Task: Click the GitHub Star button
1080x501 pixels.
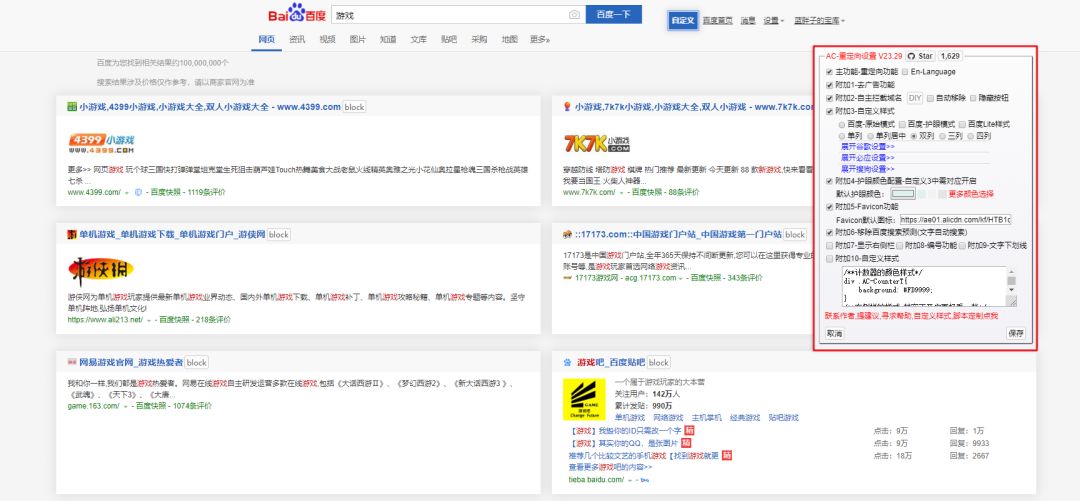Action: [x=921, y=57]
